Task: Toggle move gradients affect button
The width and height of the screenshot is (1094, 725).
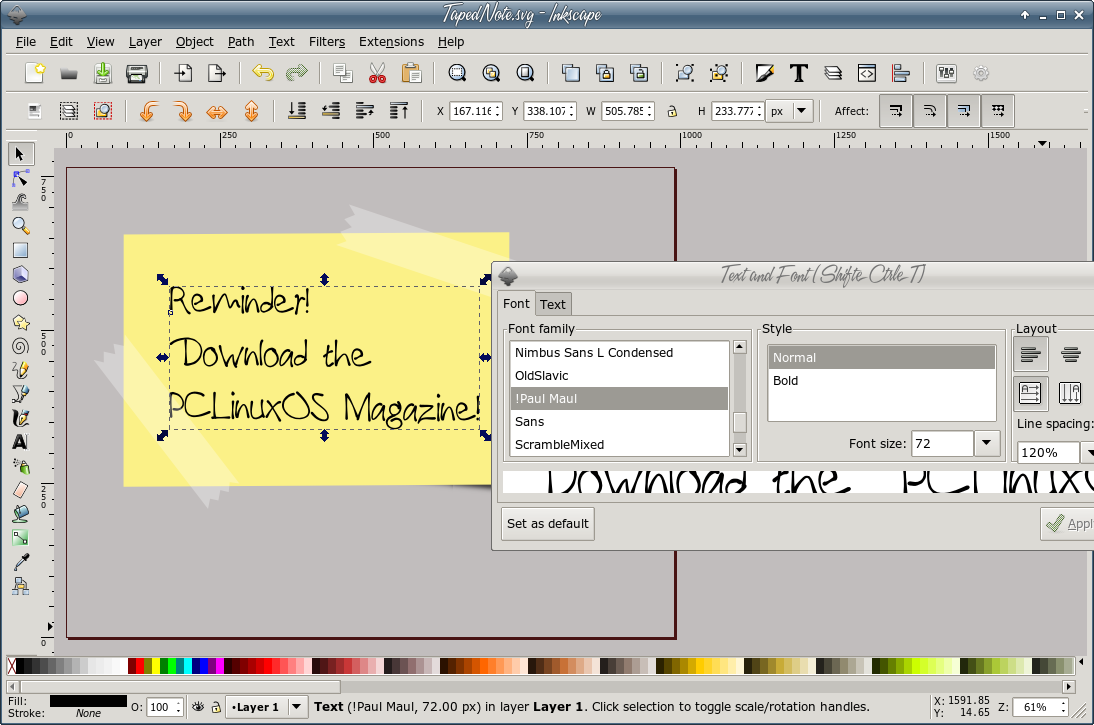Action: pos(964,111)
